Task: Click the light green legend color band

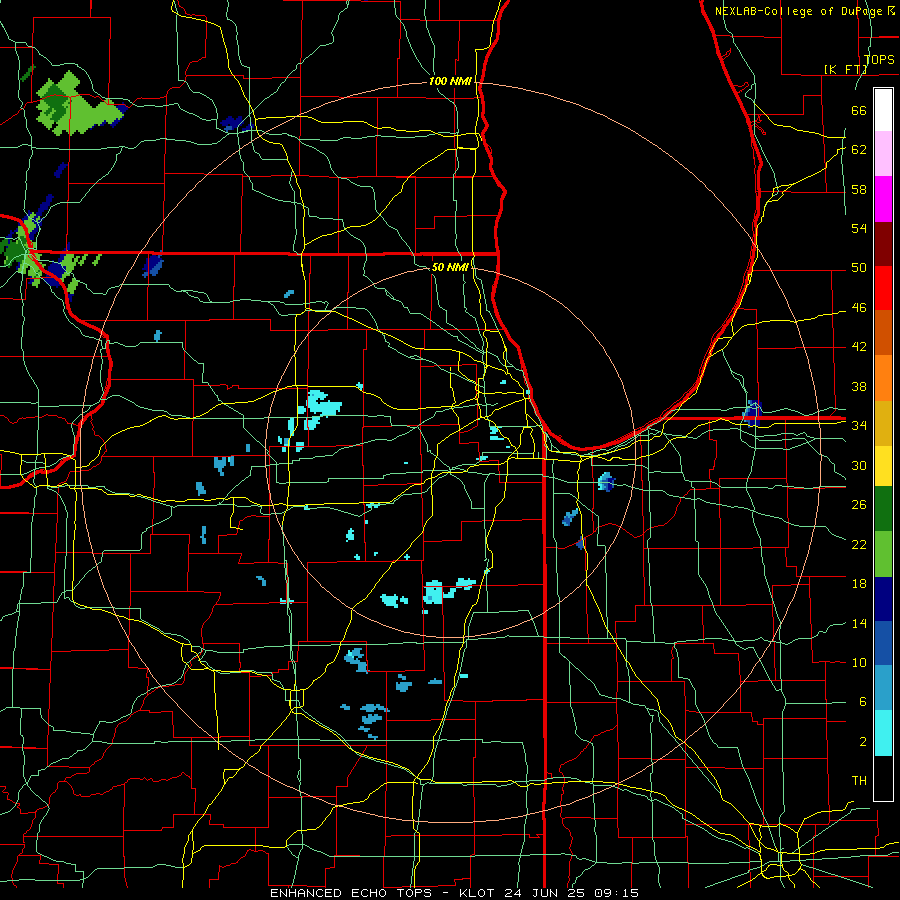Action: pos(883,554)
